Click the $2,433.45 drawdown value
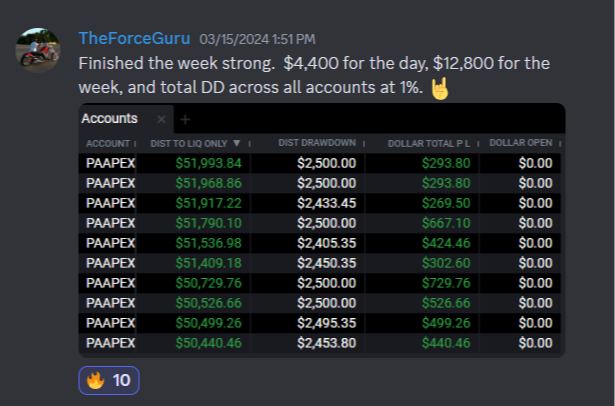 (326, 203)
